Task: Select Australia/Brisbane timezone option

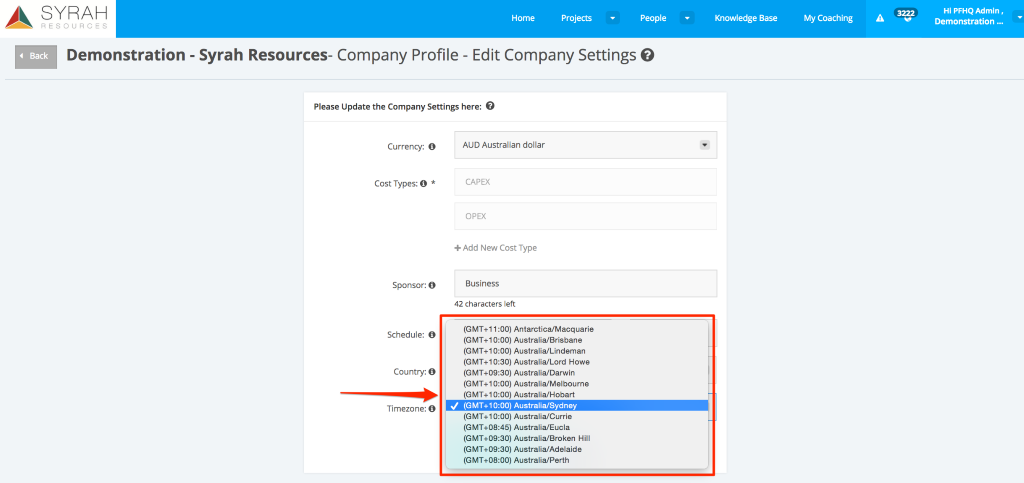Action: pos(577,340)
